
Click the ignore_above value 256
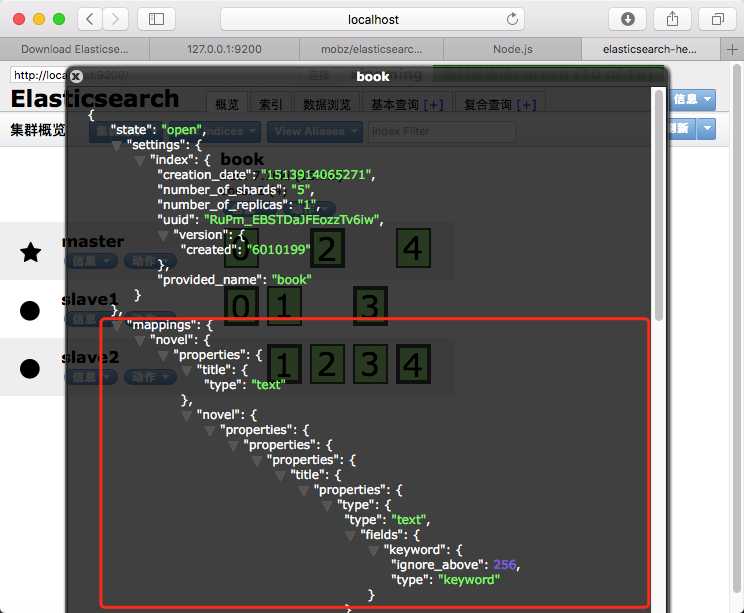(x=504, y=565)
